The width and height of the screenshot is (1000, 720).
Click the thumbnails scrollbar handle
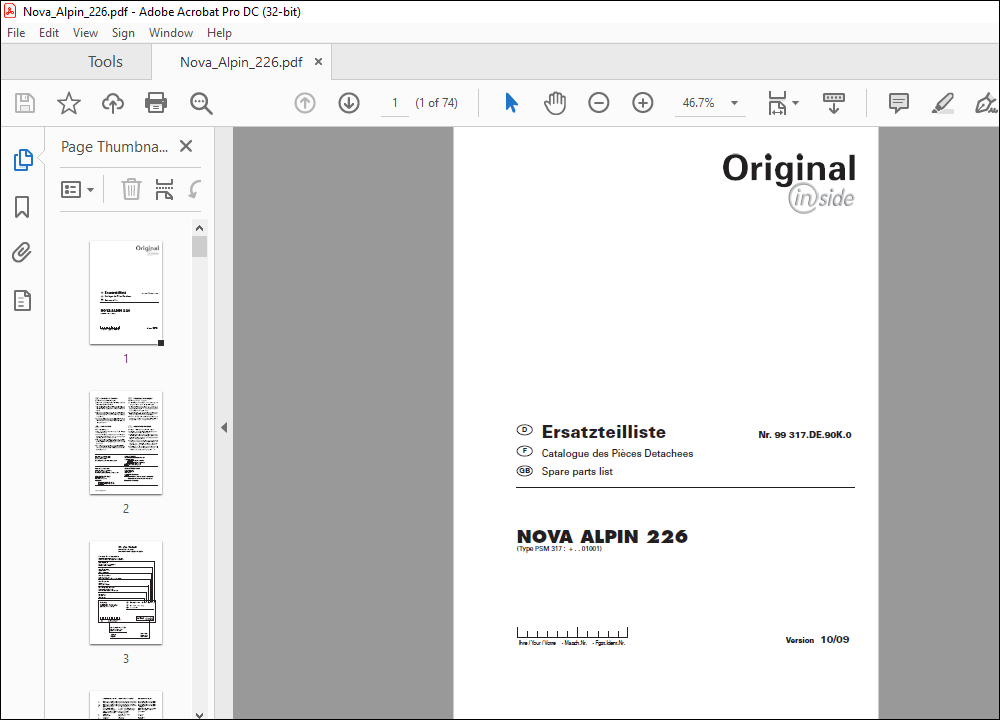[200, 246]
